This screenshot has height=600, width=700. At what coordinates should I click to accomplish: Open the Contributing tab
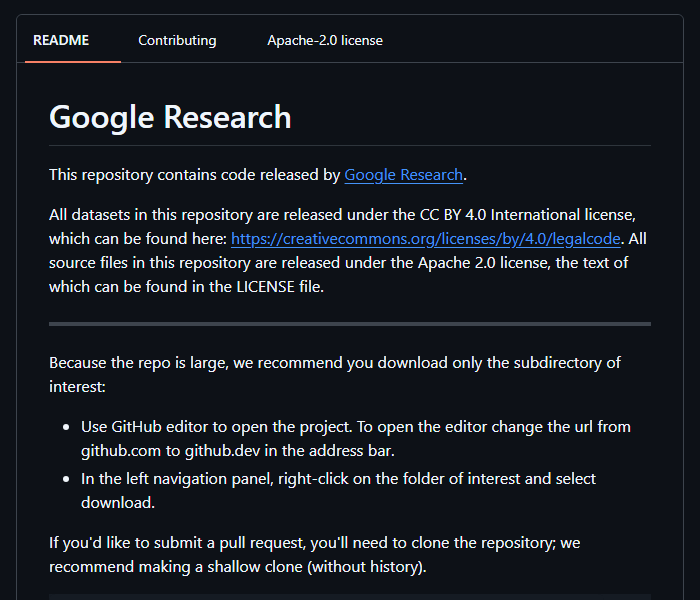177,40
